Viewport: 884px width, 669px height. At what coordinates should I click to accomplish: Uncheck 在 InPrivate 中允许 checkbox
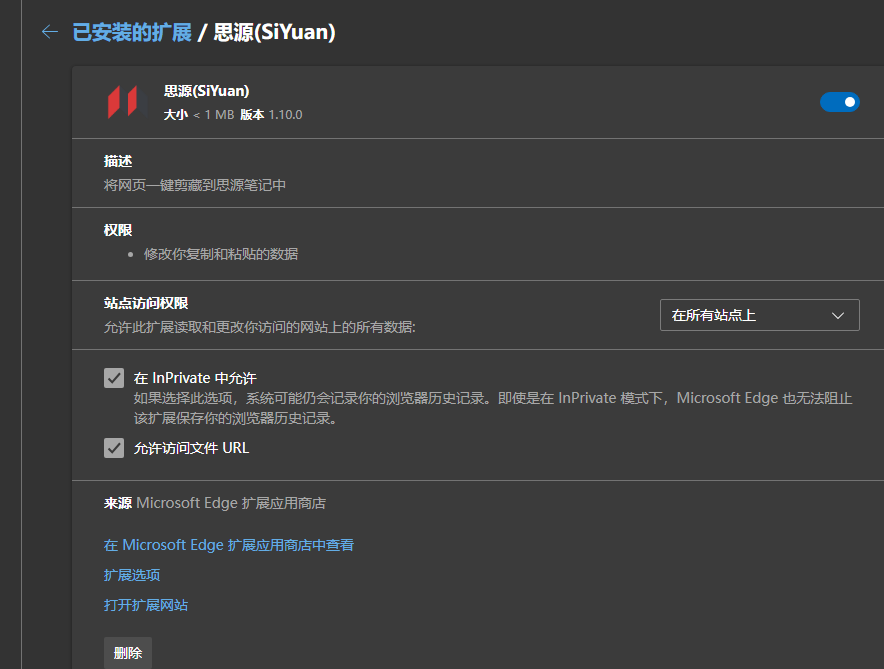click(x=114, y=378)
